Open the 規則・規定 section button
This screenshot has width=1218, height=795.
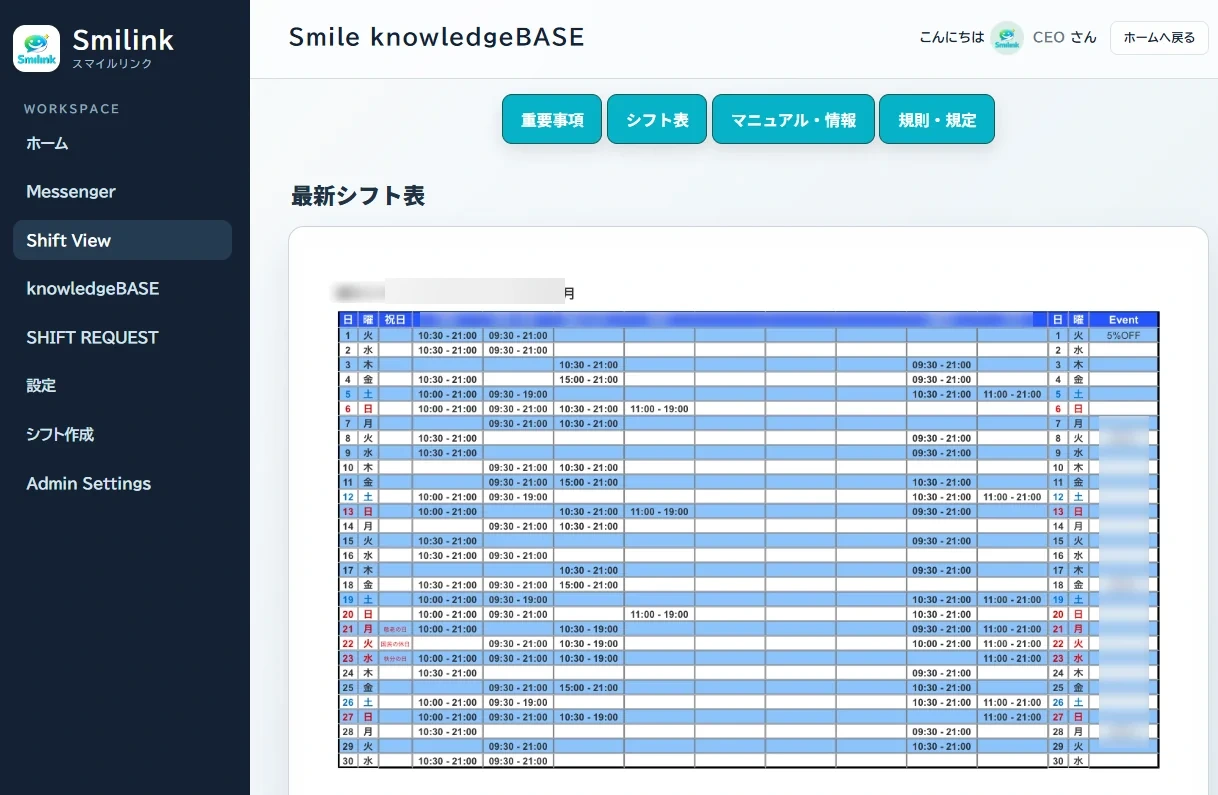point(937,120)
